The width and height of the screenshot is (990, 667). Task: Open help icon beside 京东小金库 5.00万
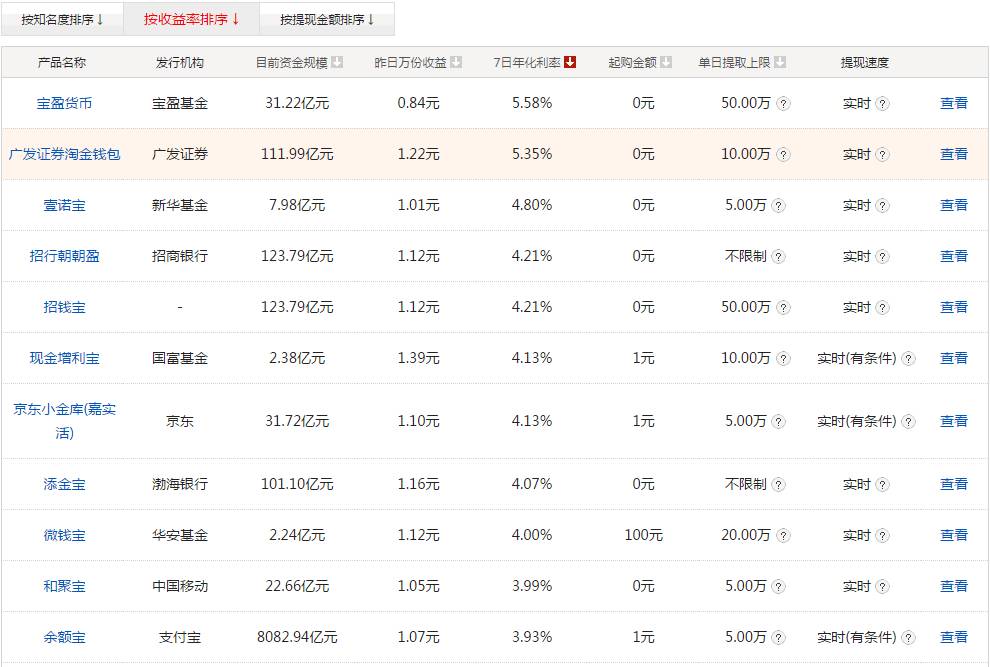[778, 421]
